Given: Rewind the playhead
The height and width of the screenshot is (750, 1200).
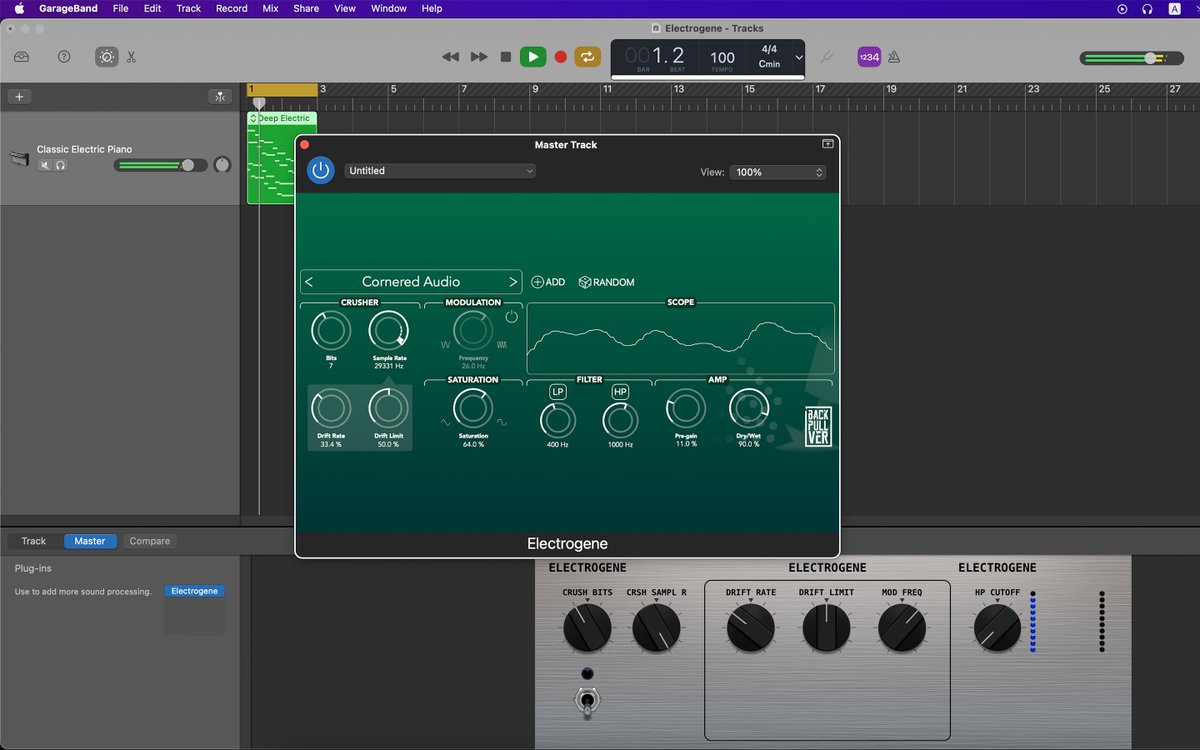Looking at the screenshot, I should (451, 57).
